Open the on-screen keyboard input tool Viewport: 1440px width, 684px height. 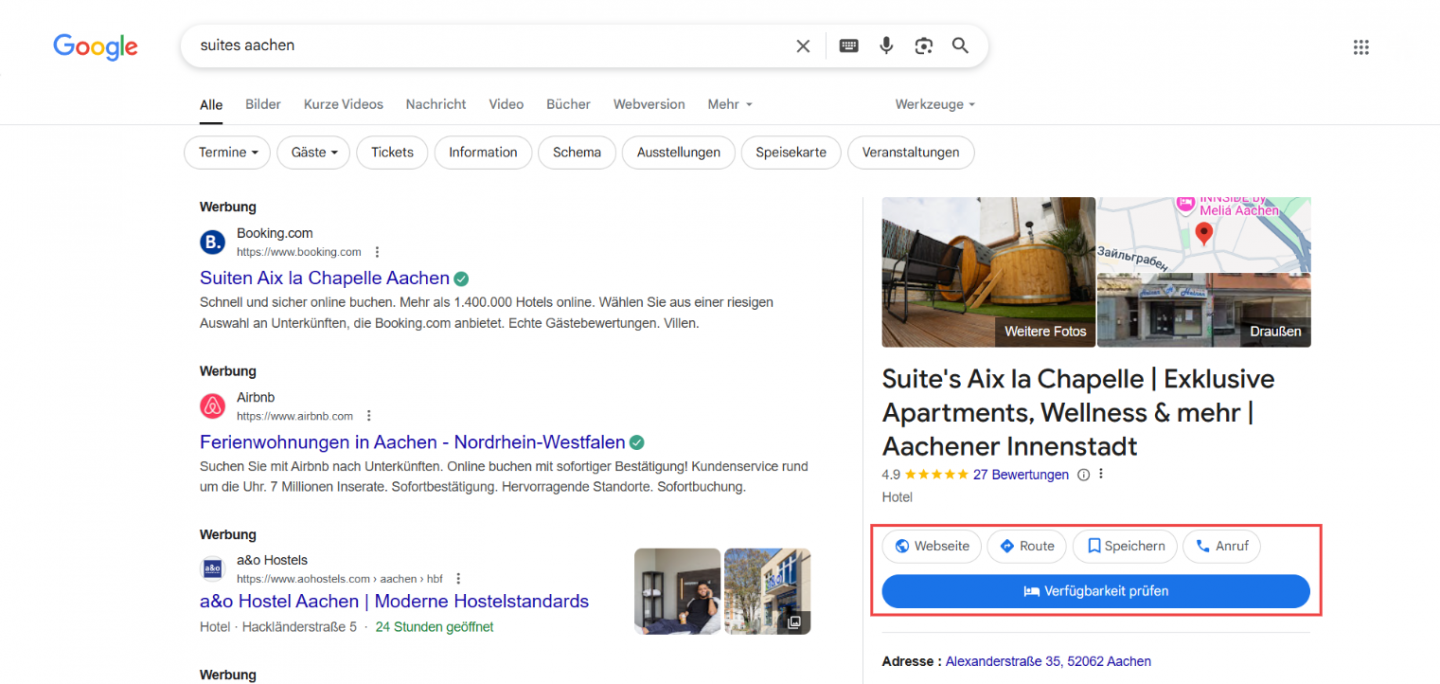[x=849, y=46]
